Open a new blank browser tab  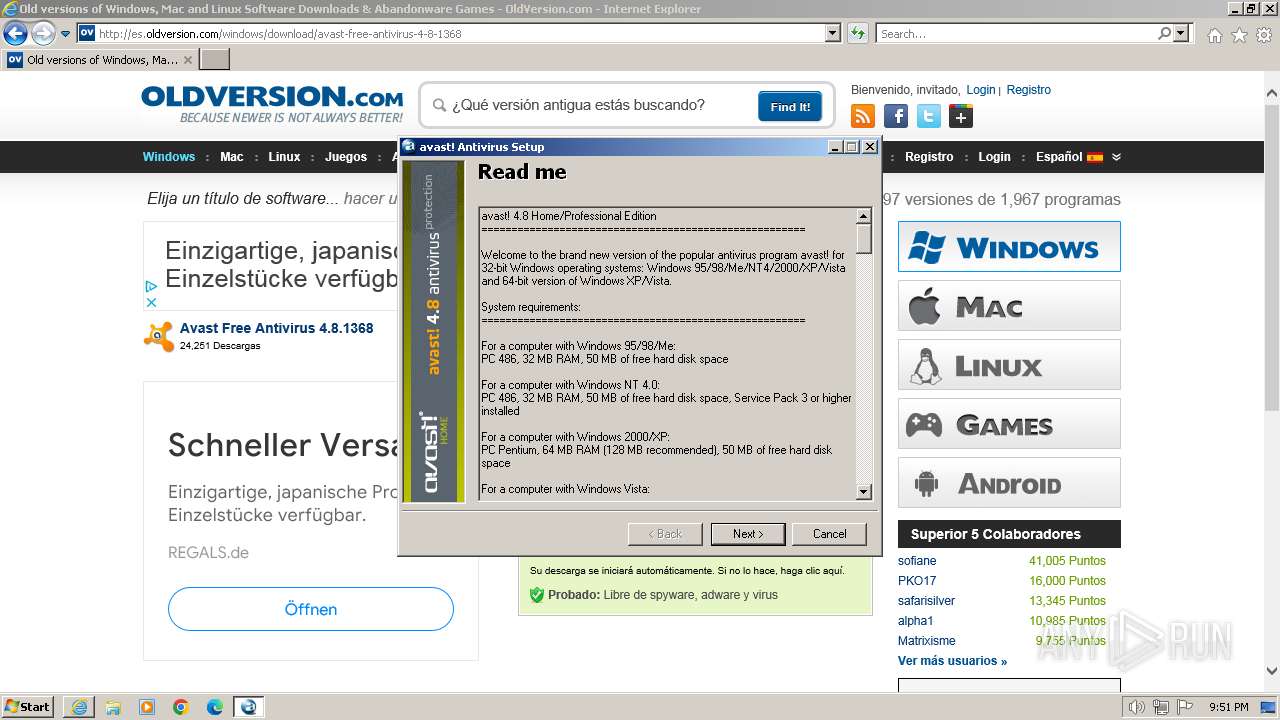pos(215,60)
